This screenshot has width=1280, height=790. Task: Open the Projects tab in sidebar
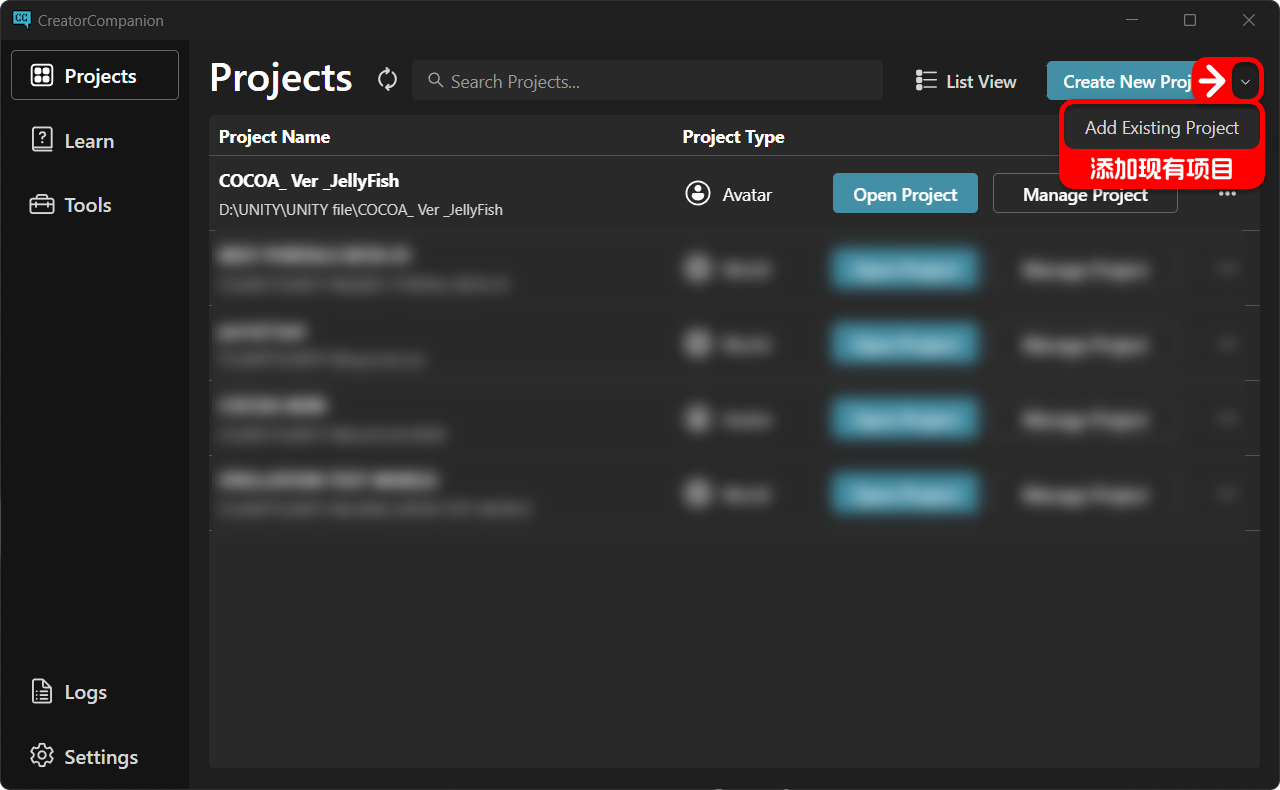[x=95, y=75]
